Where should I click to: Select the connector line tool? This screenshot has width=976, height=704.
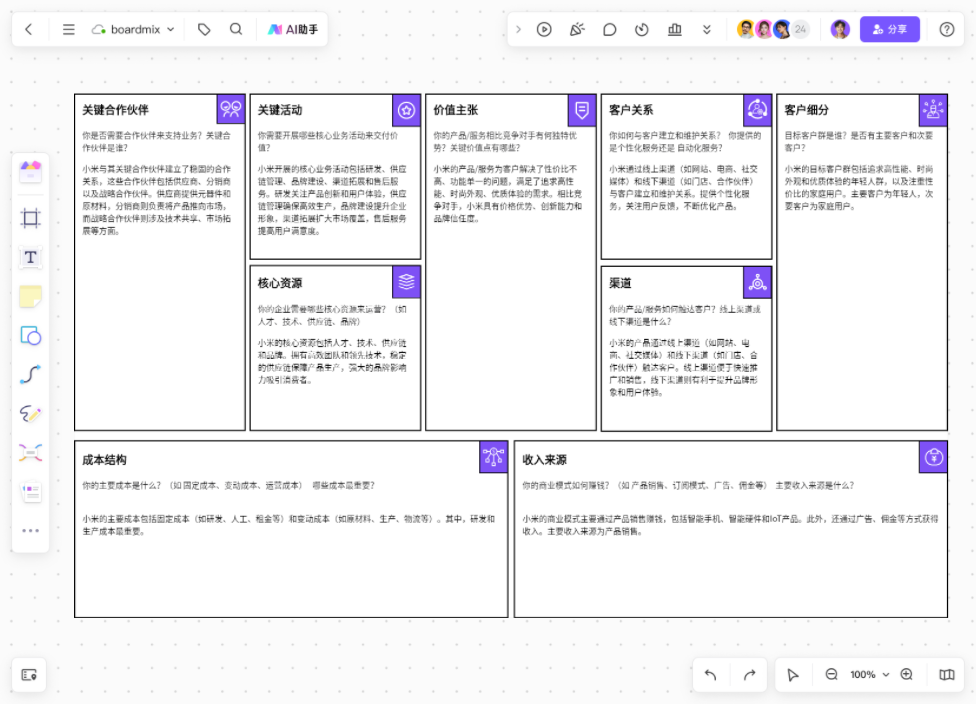point(30,374)
